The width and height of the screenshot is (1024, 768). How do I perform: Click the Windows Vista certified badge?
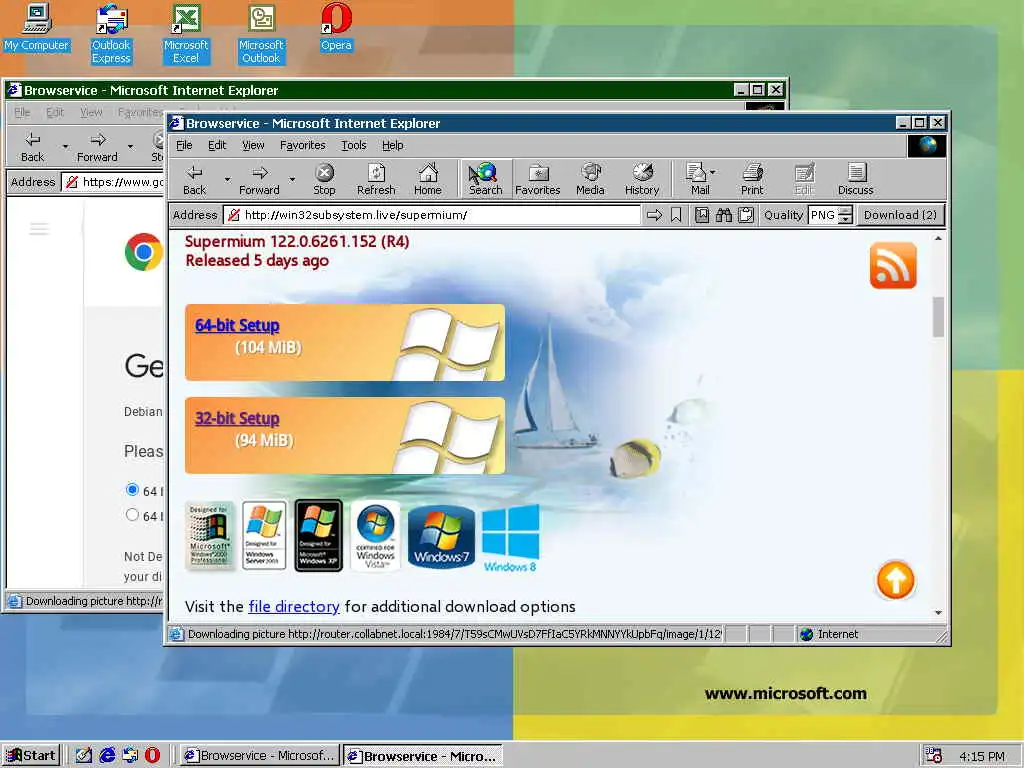click(x=376, y=536)
